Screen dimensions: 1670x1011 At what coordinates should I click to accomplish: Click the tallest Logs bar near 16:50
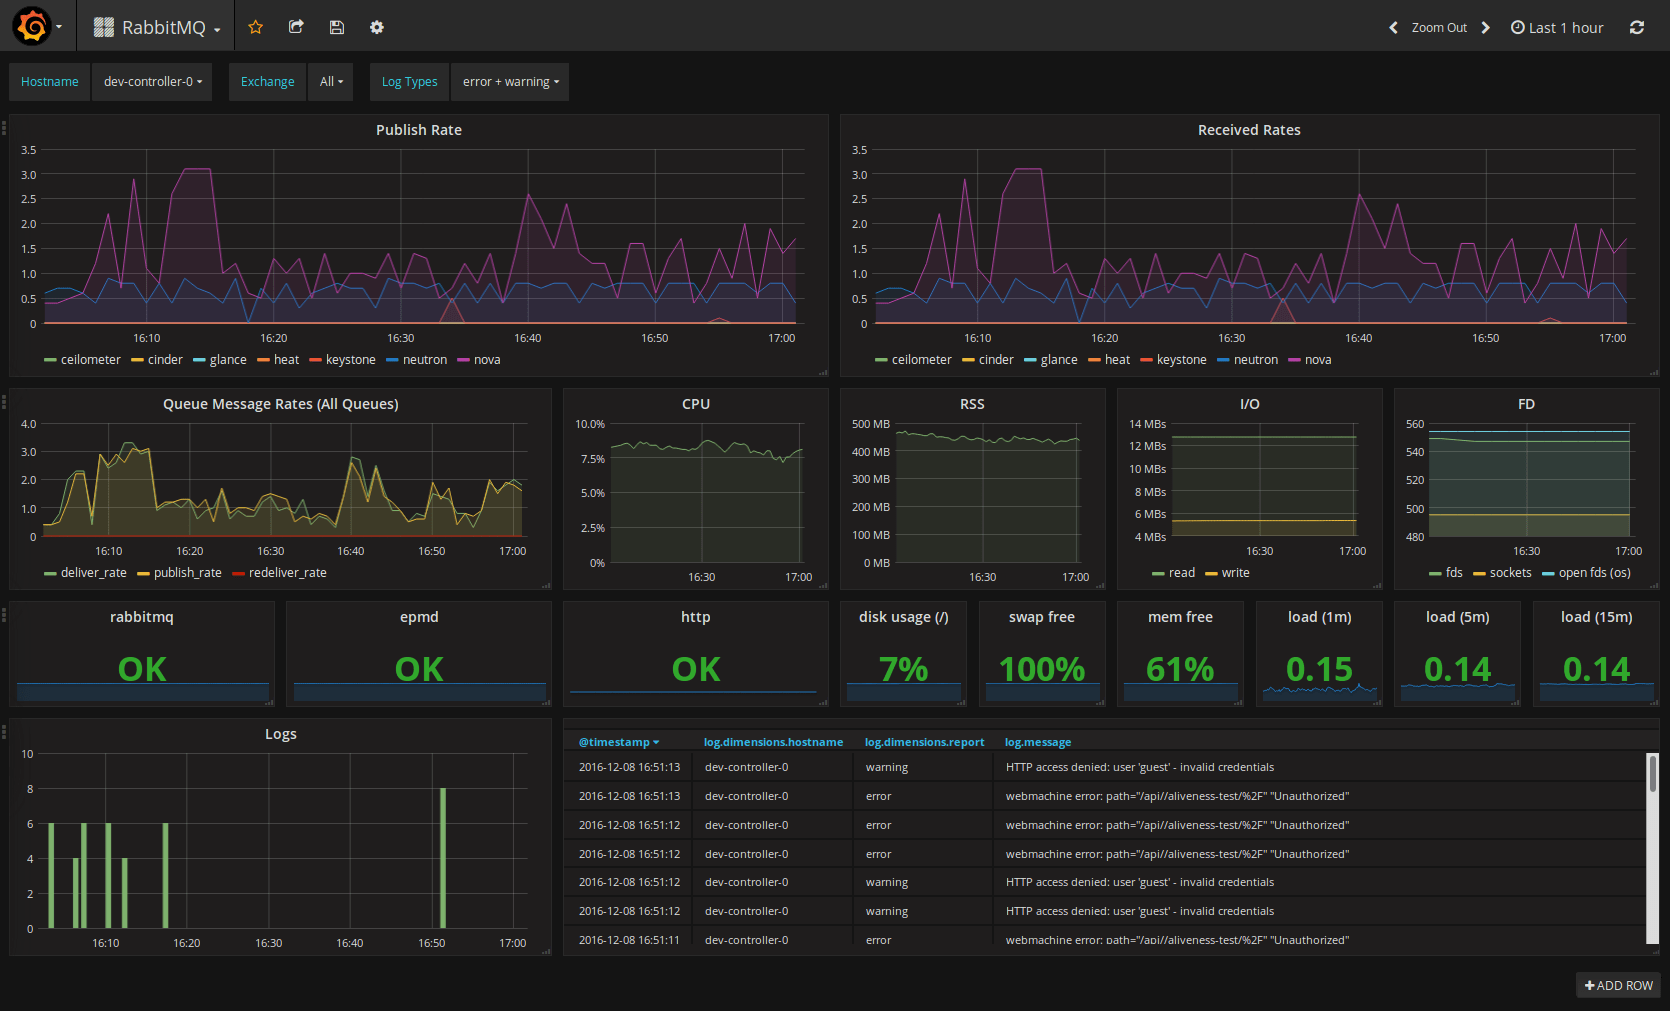[443, 858]
